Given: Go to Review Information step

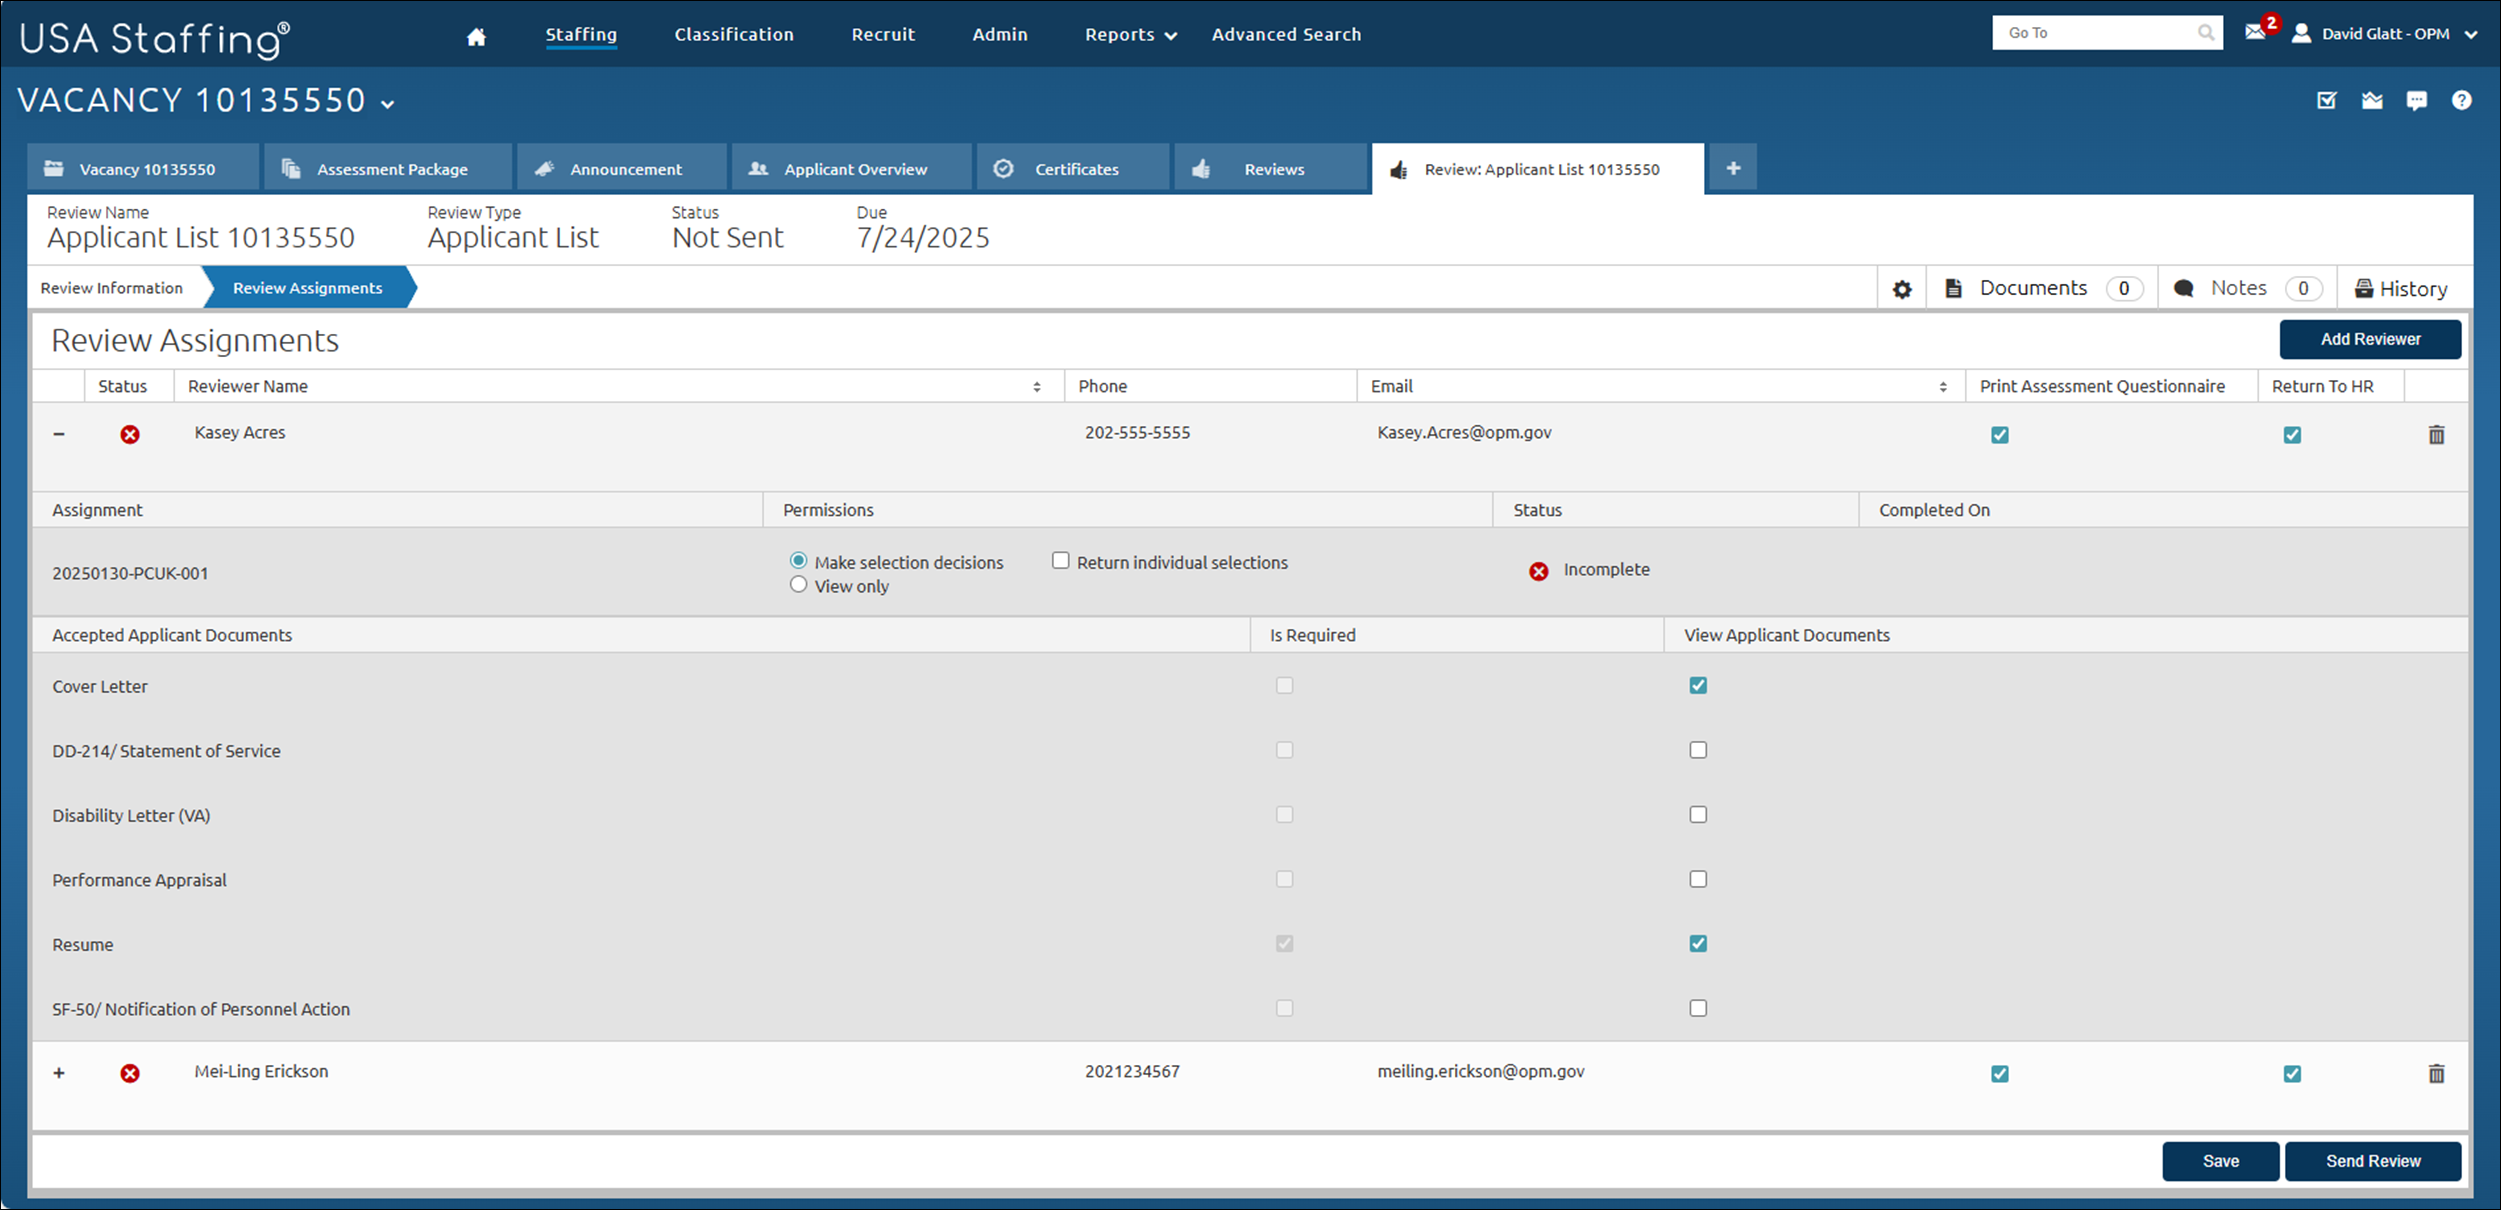Looking at the screenshot, I should (112, 288).
